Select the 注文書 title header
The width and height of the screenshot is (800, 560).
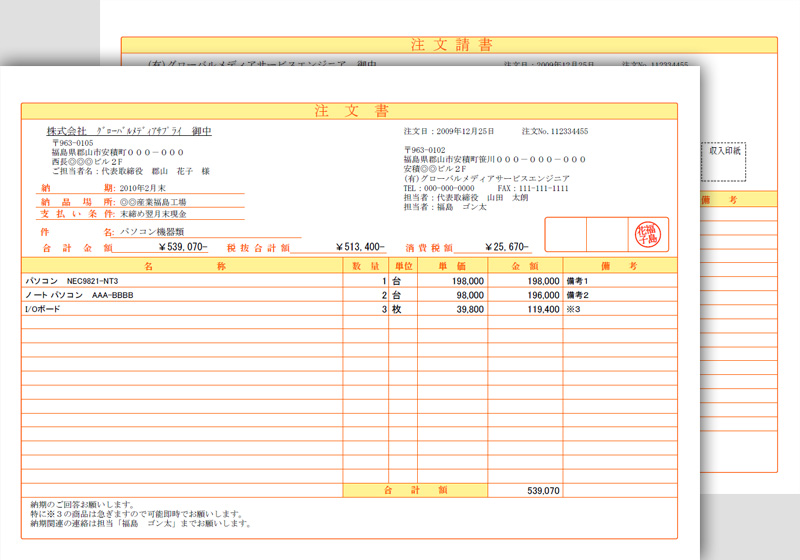(x=349, y=111)
